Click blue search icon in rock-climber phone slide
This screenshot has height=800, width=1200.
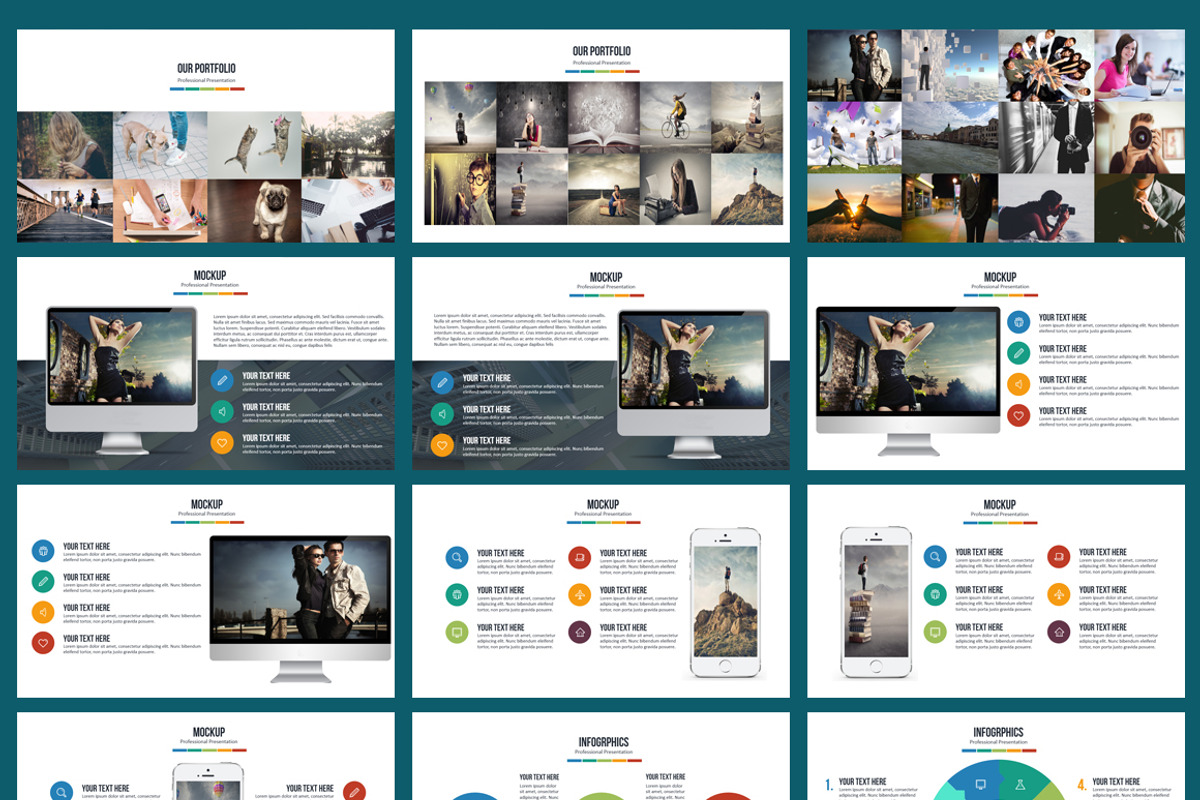tap(457, 557)
